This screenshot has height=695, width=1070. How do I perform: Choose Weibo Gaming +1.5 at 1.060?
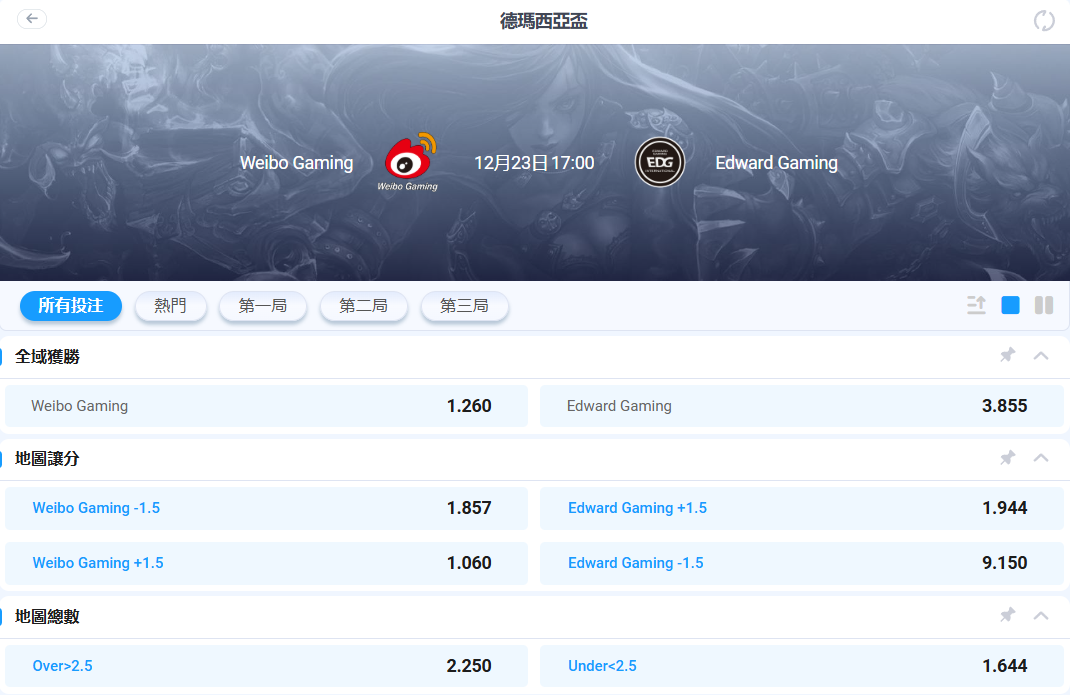coord(266,563)
